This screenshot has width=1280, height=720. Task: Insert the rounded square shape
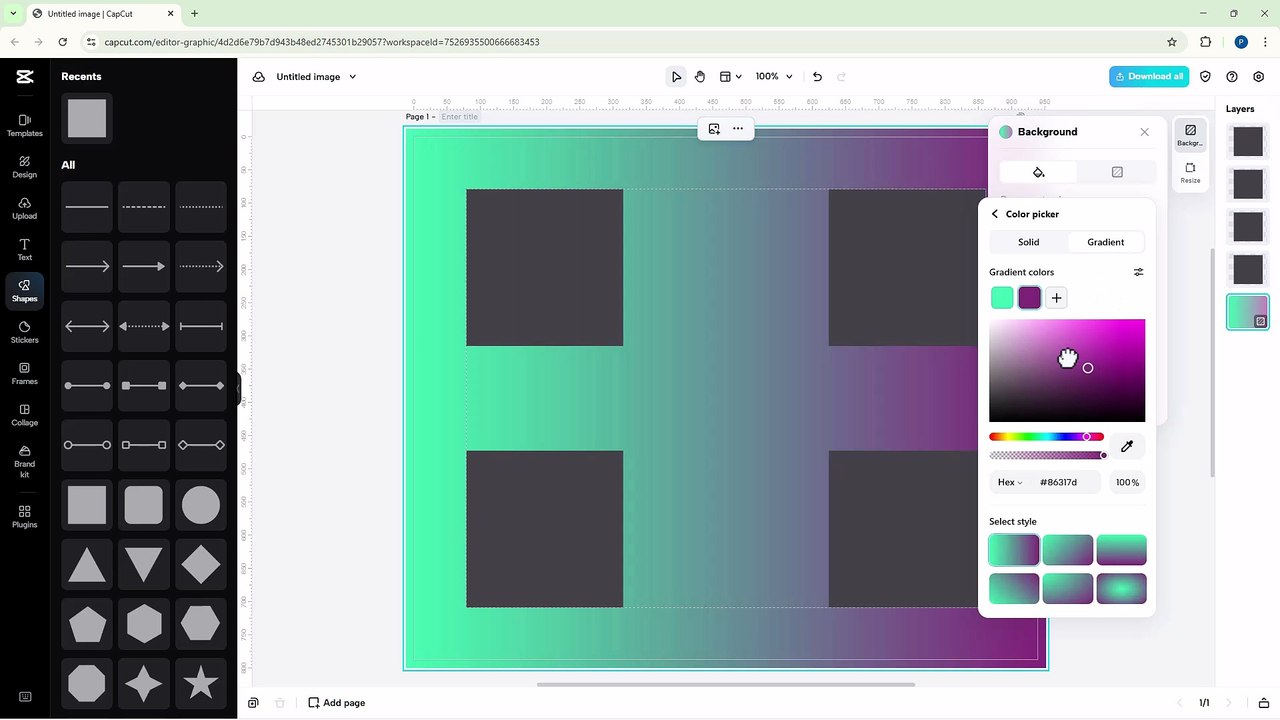pos(144,505)
